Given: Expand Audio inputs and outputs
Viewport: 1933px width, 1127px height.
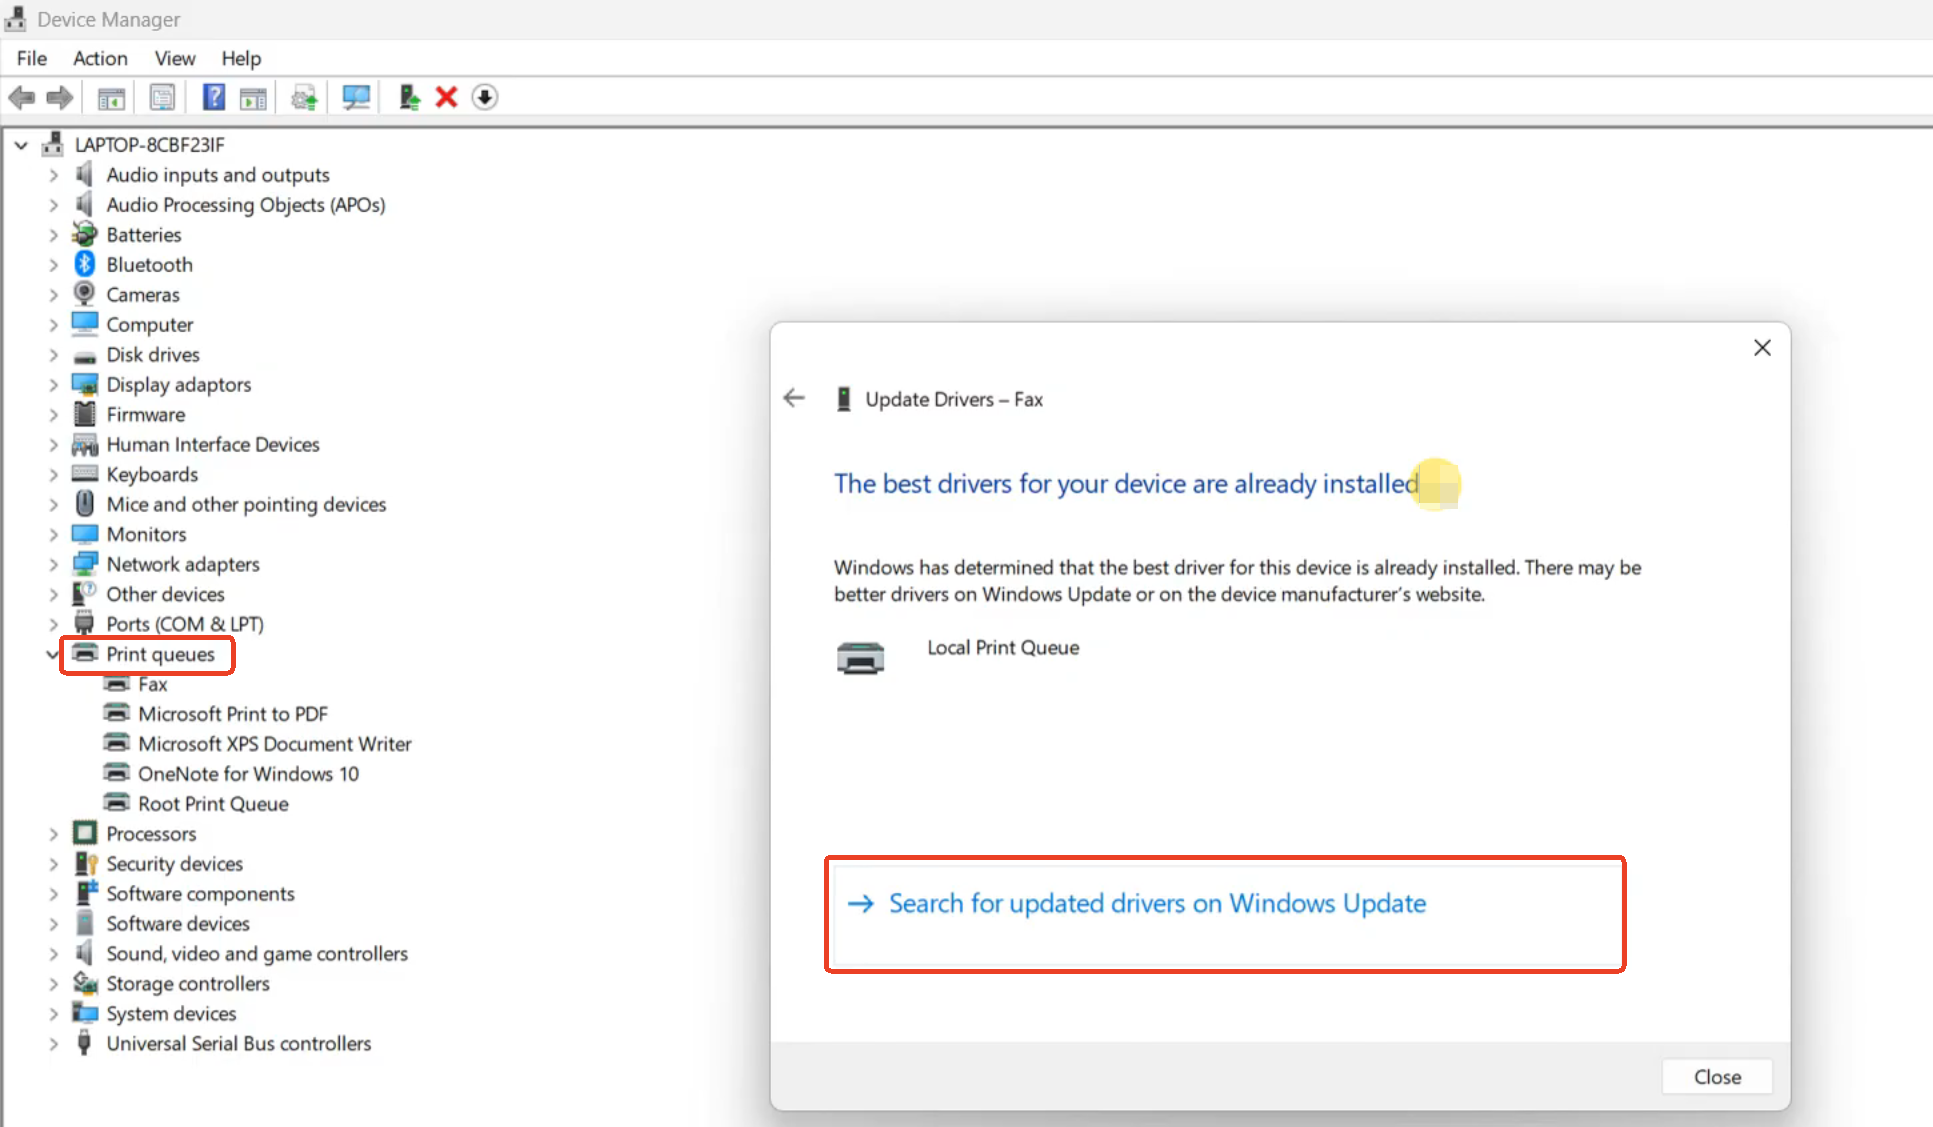Looking at the screenshot, I should click(54, 175).
